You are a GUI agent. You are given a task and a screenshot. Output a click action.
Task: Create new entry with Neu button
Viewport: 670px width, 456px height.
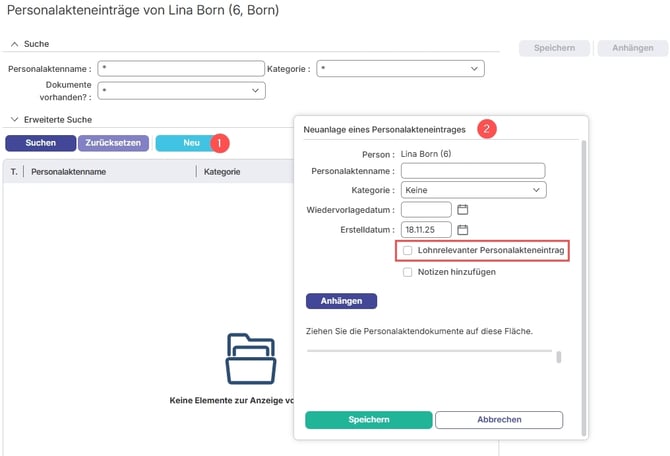(x=191, y=143)
